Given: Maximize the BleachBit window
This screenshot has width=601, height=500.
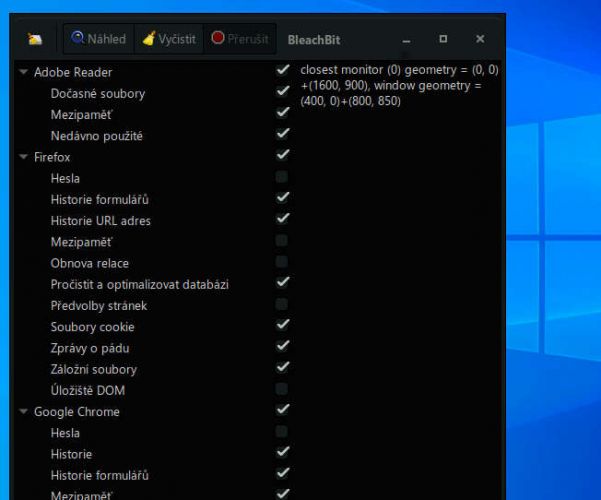Looking at the screenshot, I should coord(443,39).
